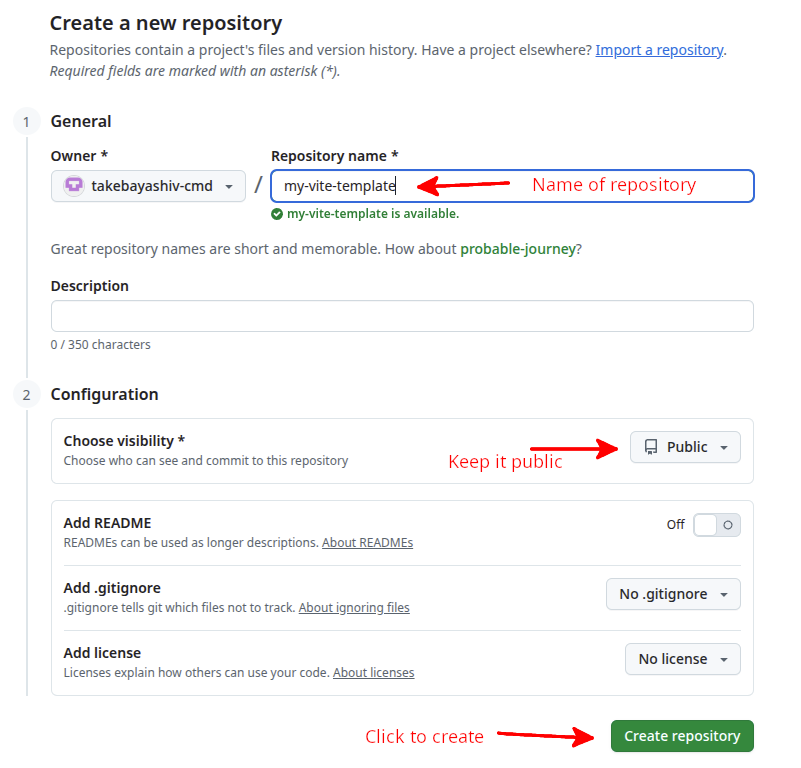The width and height of the screenshot is (801, 768).
Task: Open the About licenses link
Action: 373,672
